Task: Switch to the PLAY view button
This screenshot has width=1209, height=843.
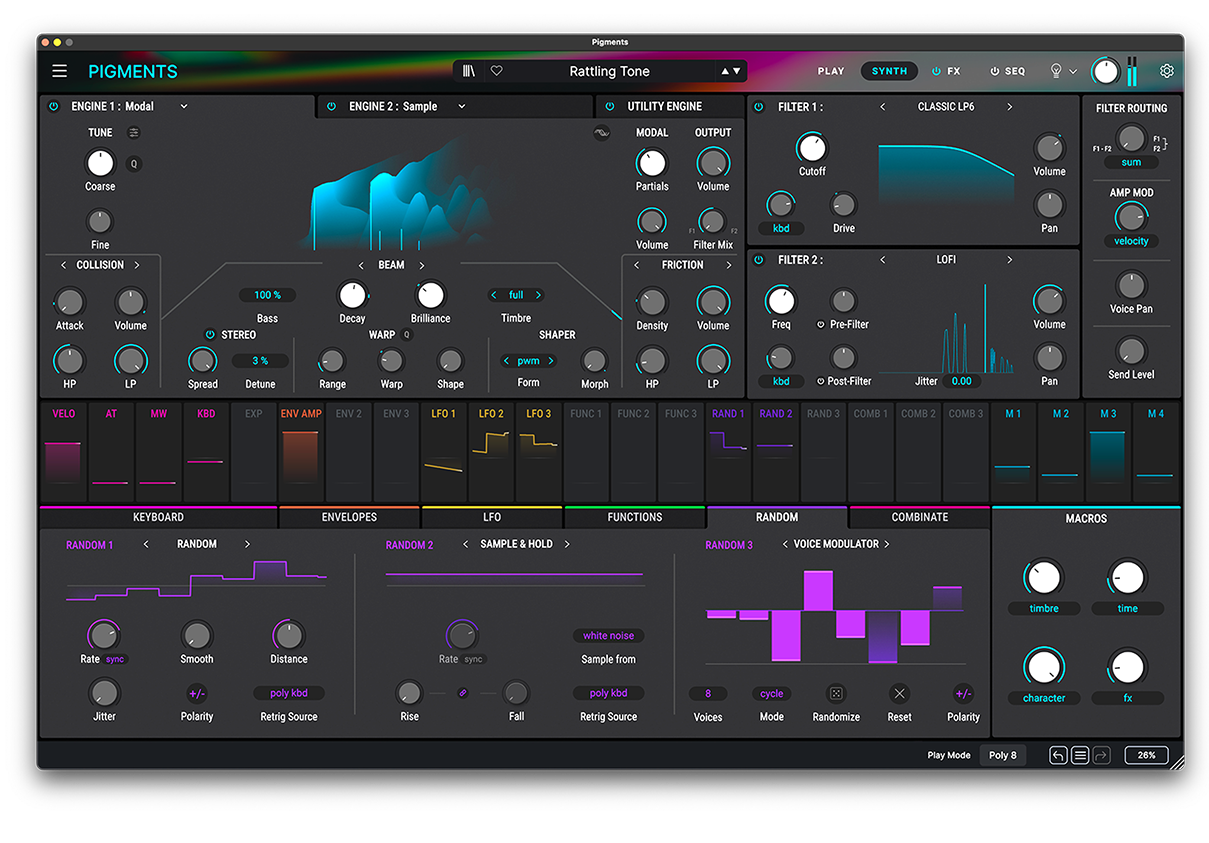Action: pyautogui.click(x=830, y=71)
